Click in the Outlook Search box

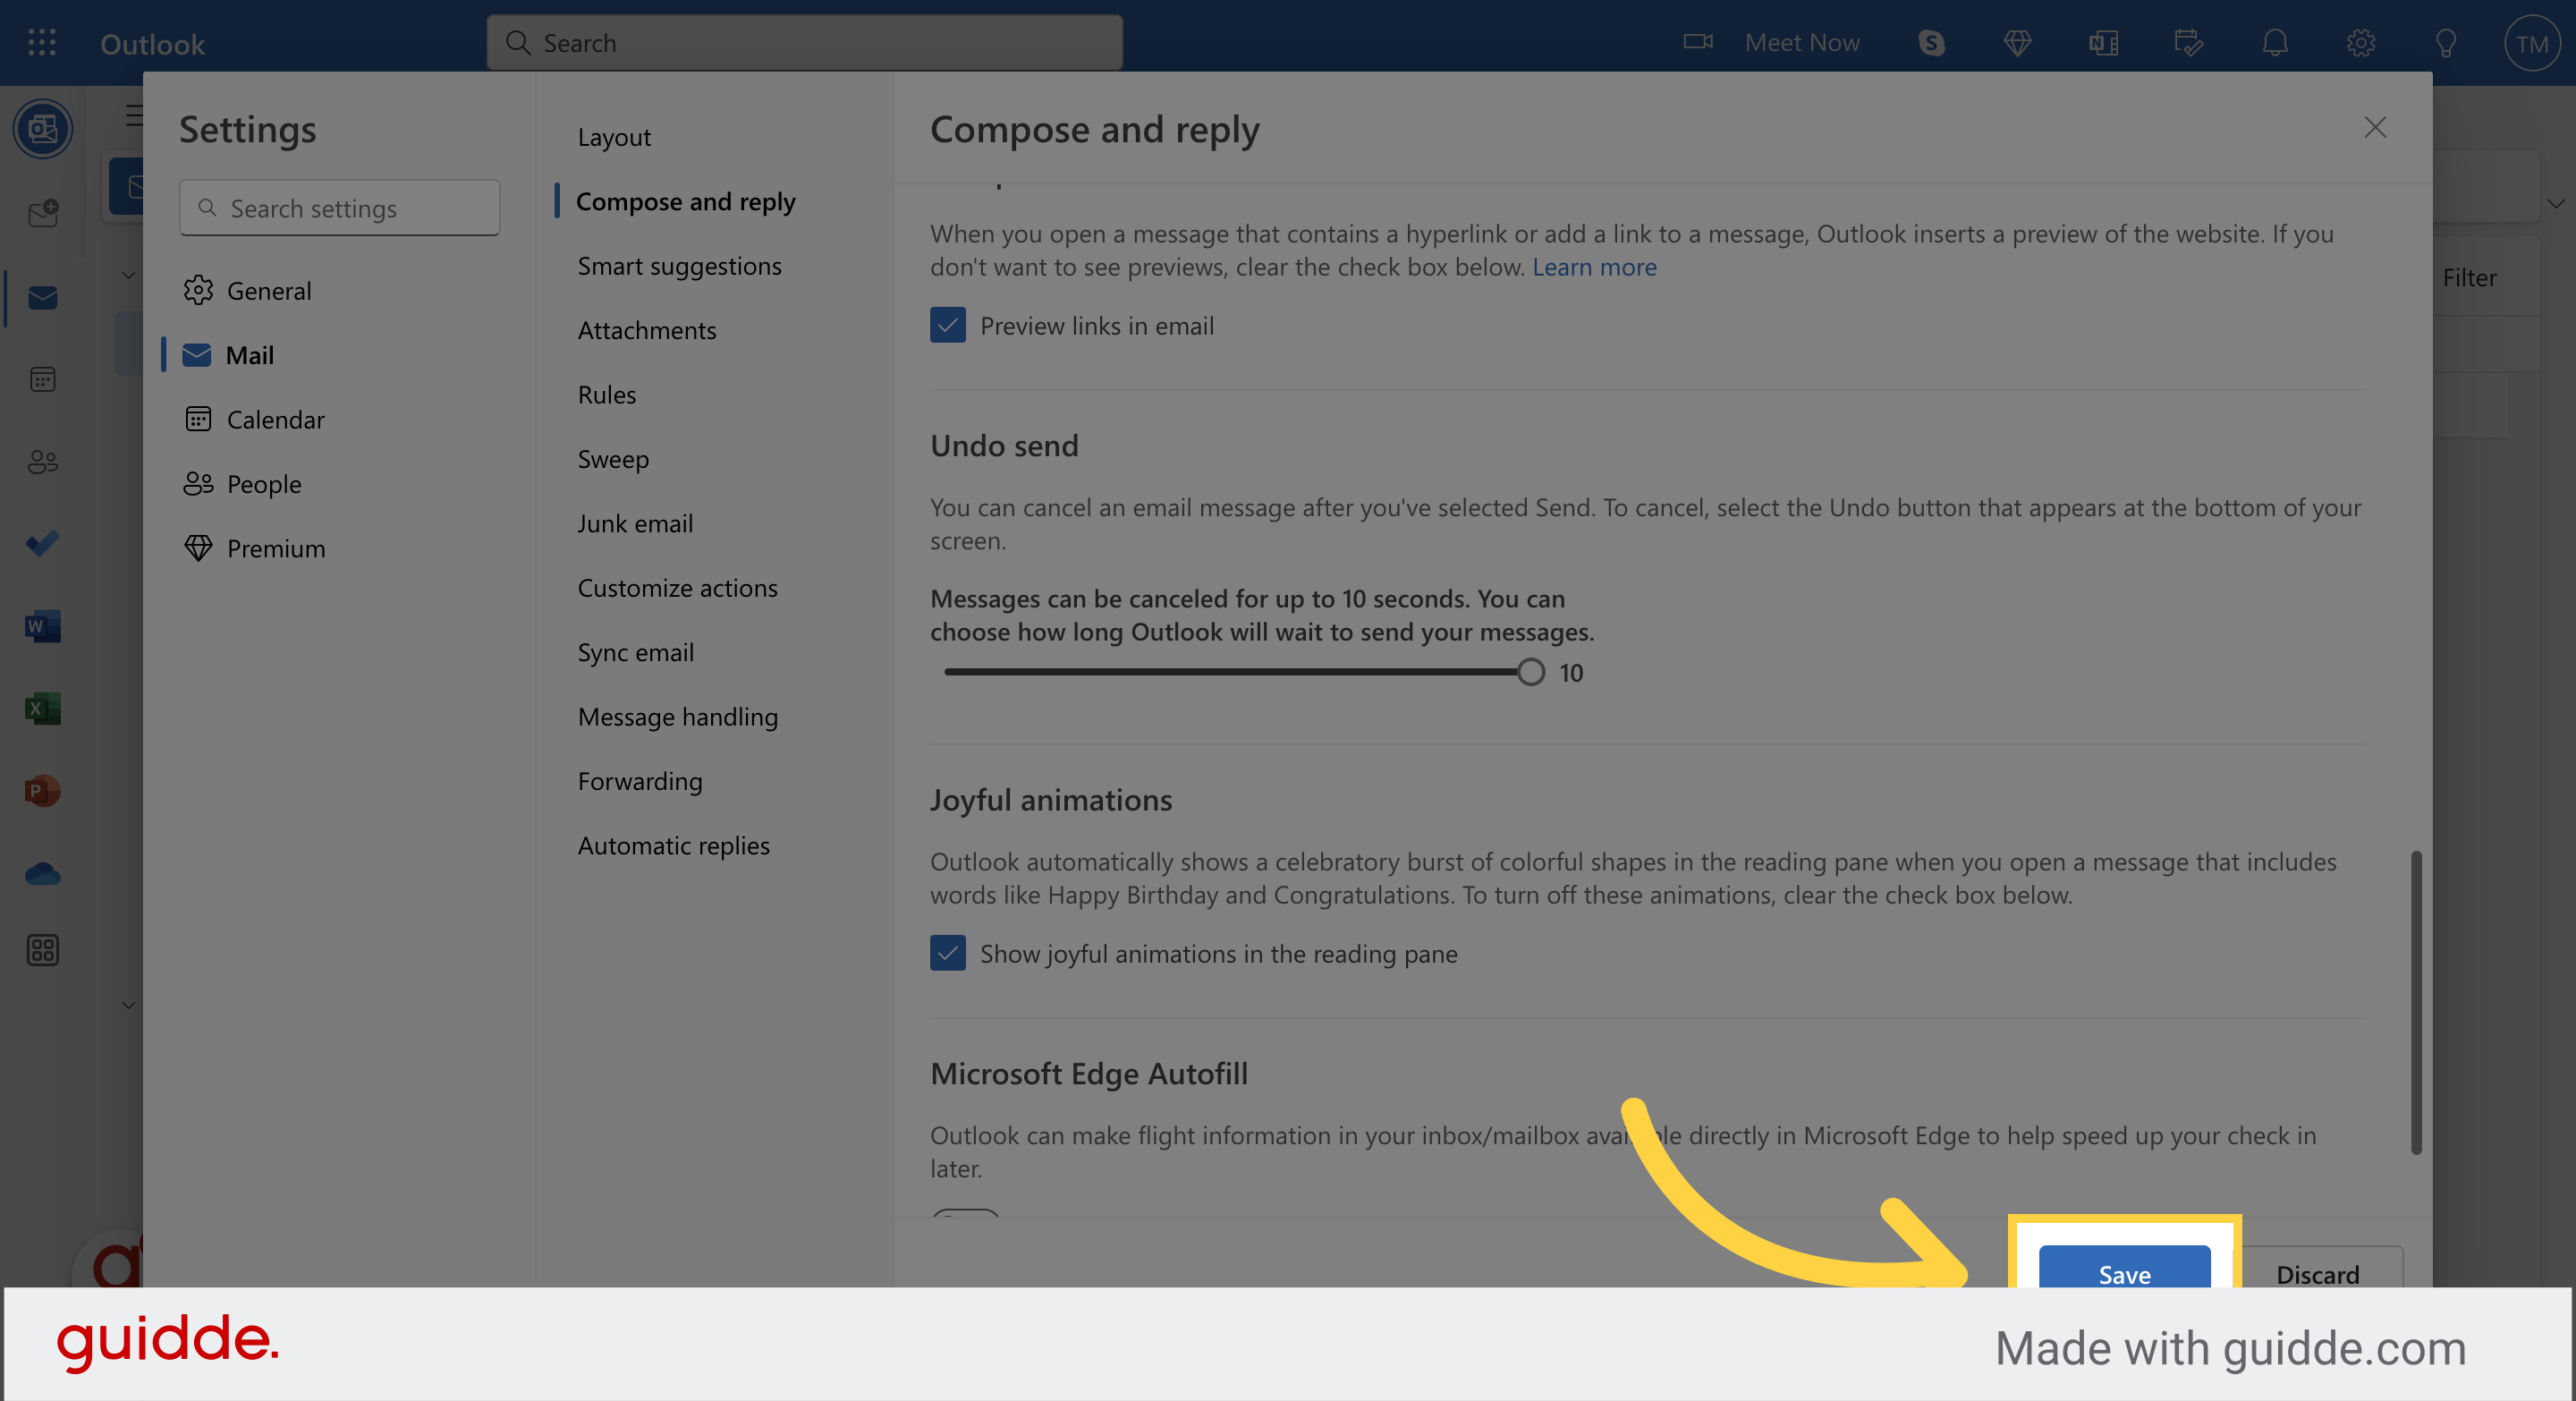point(804,42)
